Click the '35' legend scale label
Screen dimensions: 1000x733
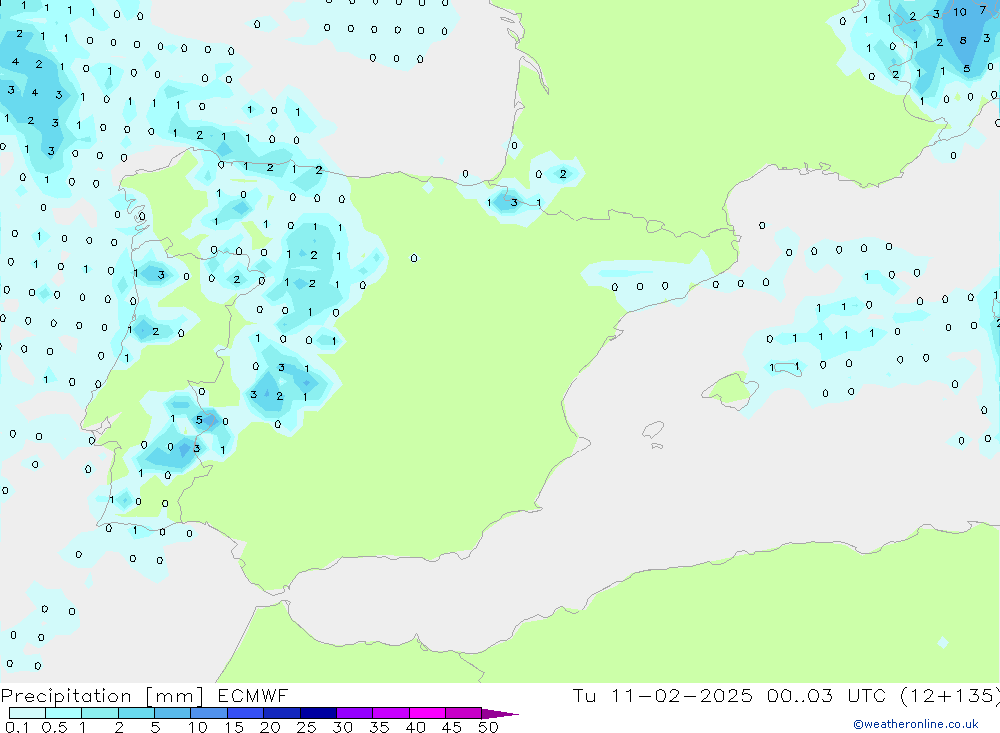pos(379,727)
